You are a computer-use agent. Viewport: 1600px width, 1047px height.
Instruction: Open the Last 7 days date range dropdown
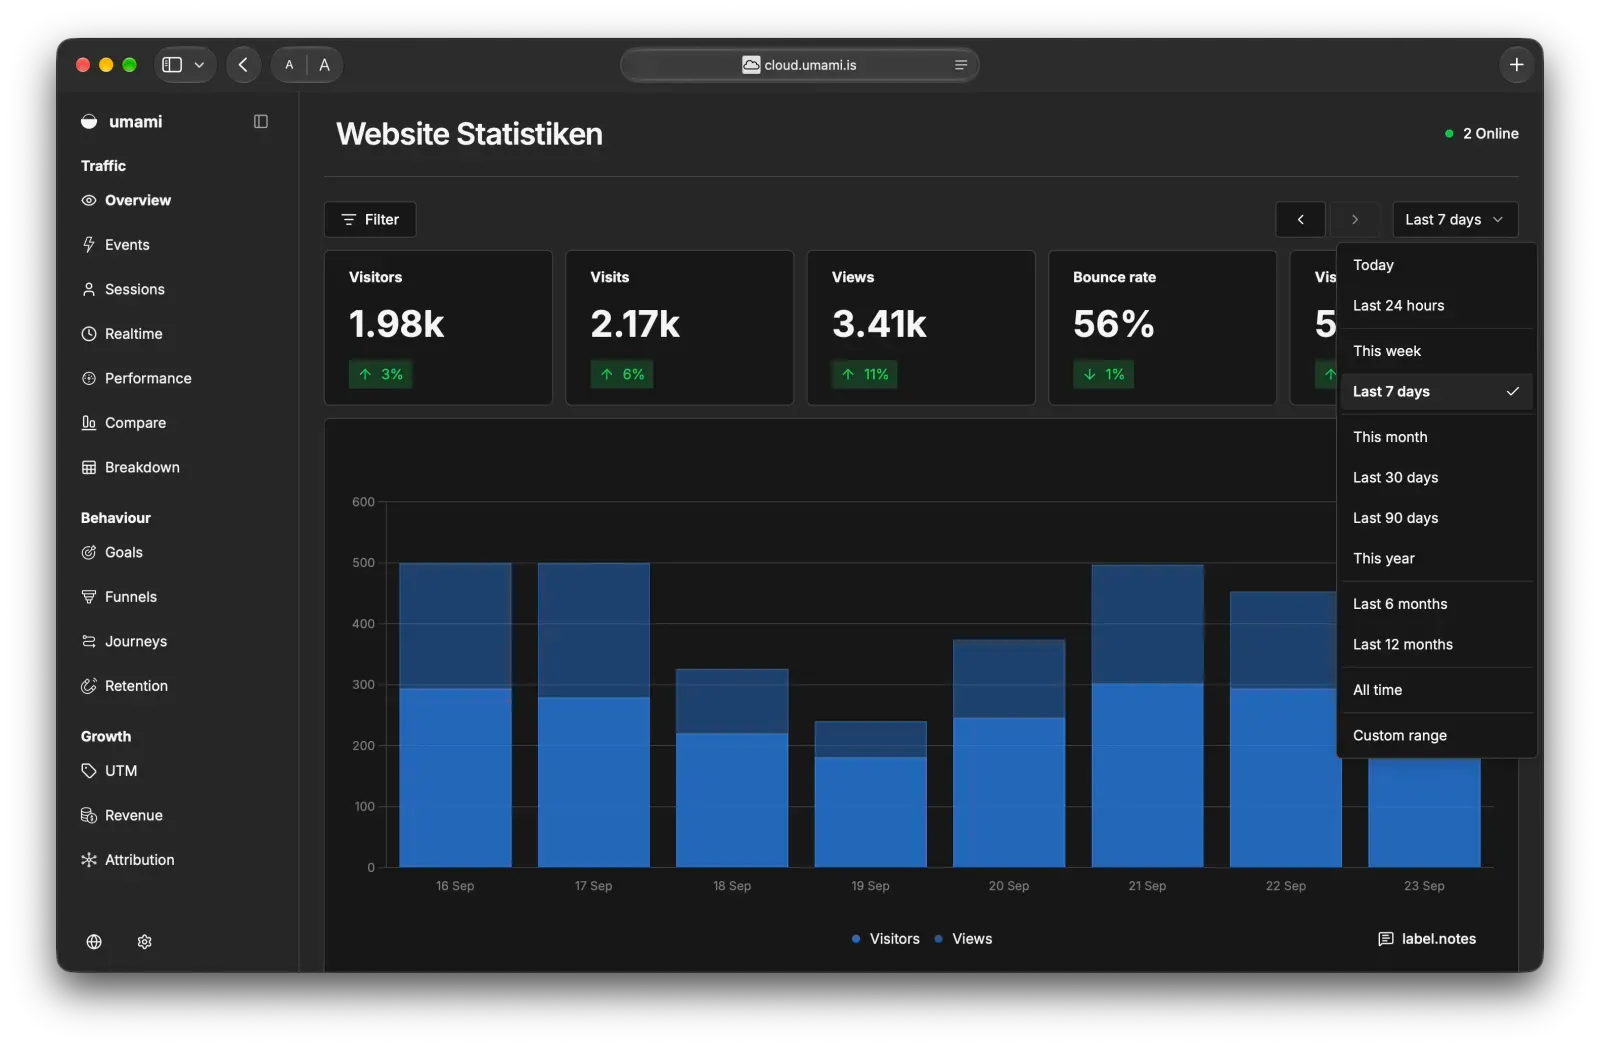pos(1455,220)
